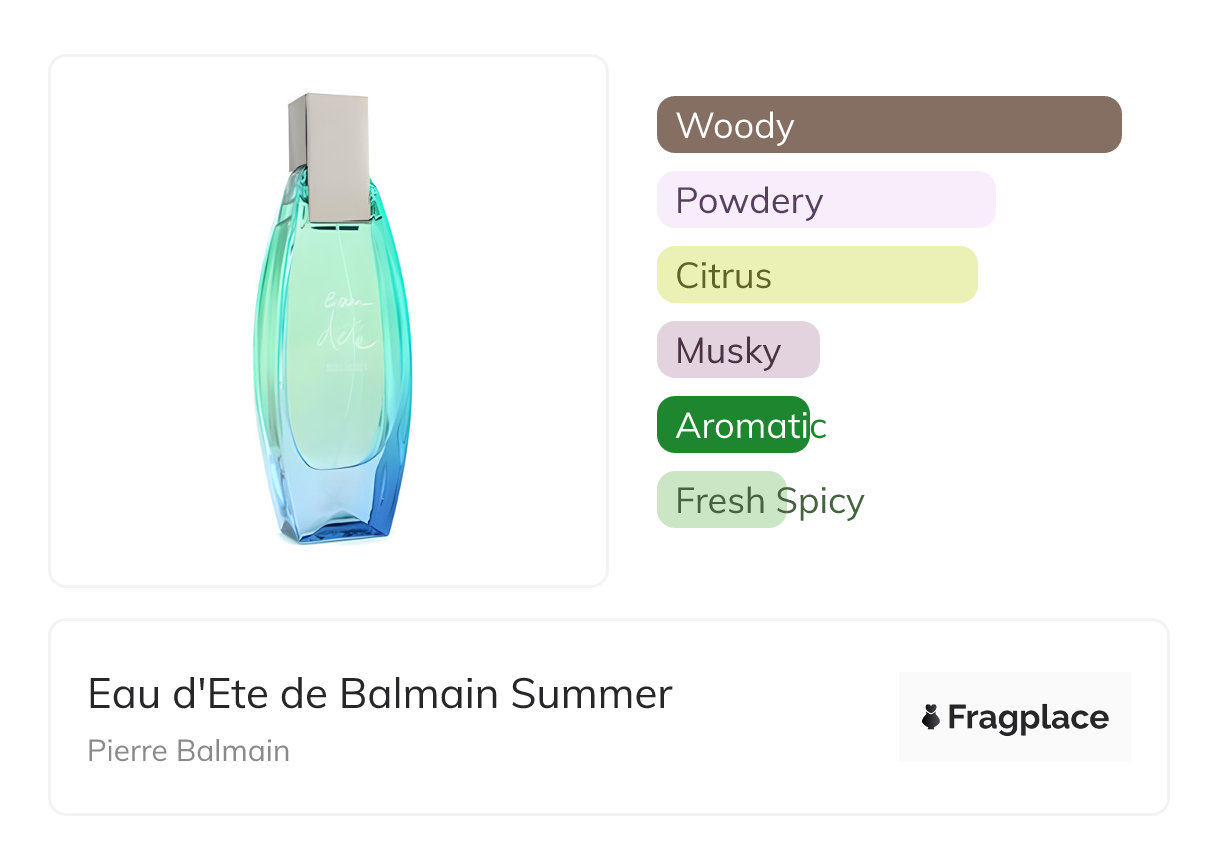
Task: Select the brown Woody accord bar
Action: point(888,125)
